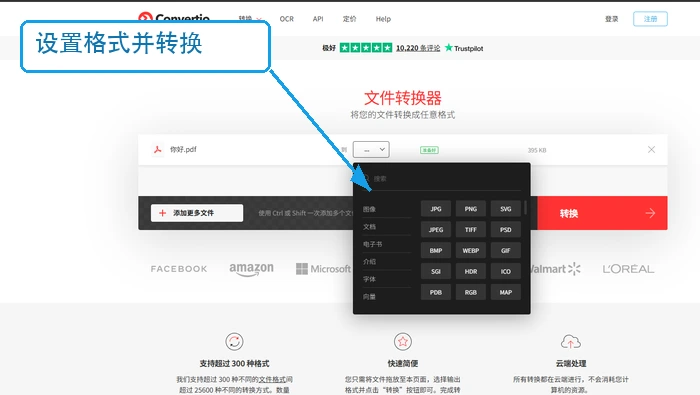The image size is (700, 395).
Task: Click the 云端处理 cloud upload icon
Action: tap(571, 342)
